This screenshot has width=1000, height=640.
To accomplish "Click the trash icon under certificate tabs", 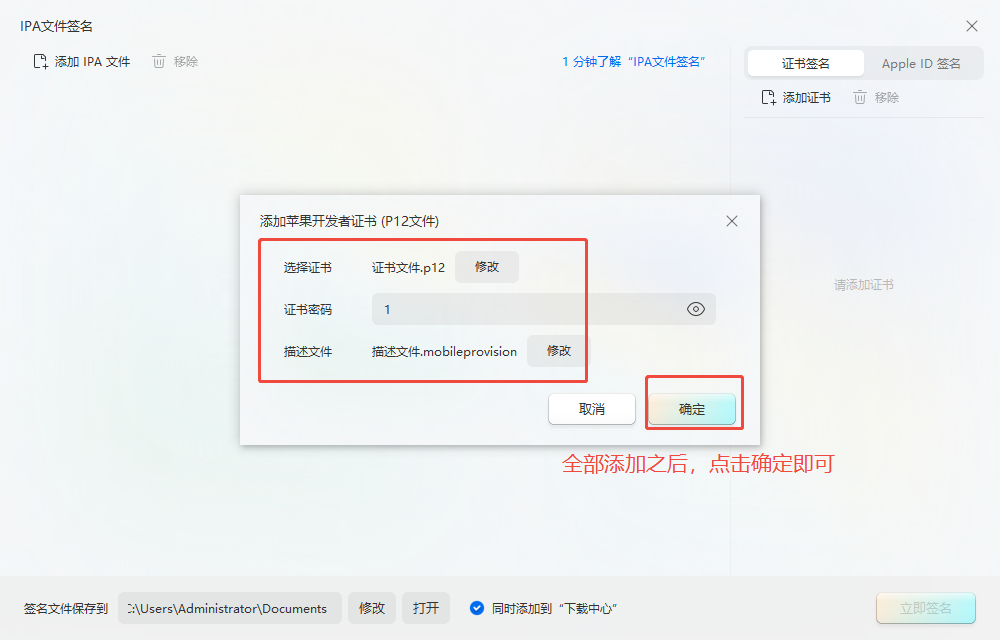I will [860, 98].
